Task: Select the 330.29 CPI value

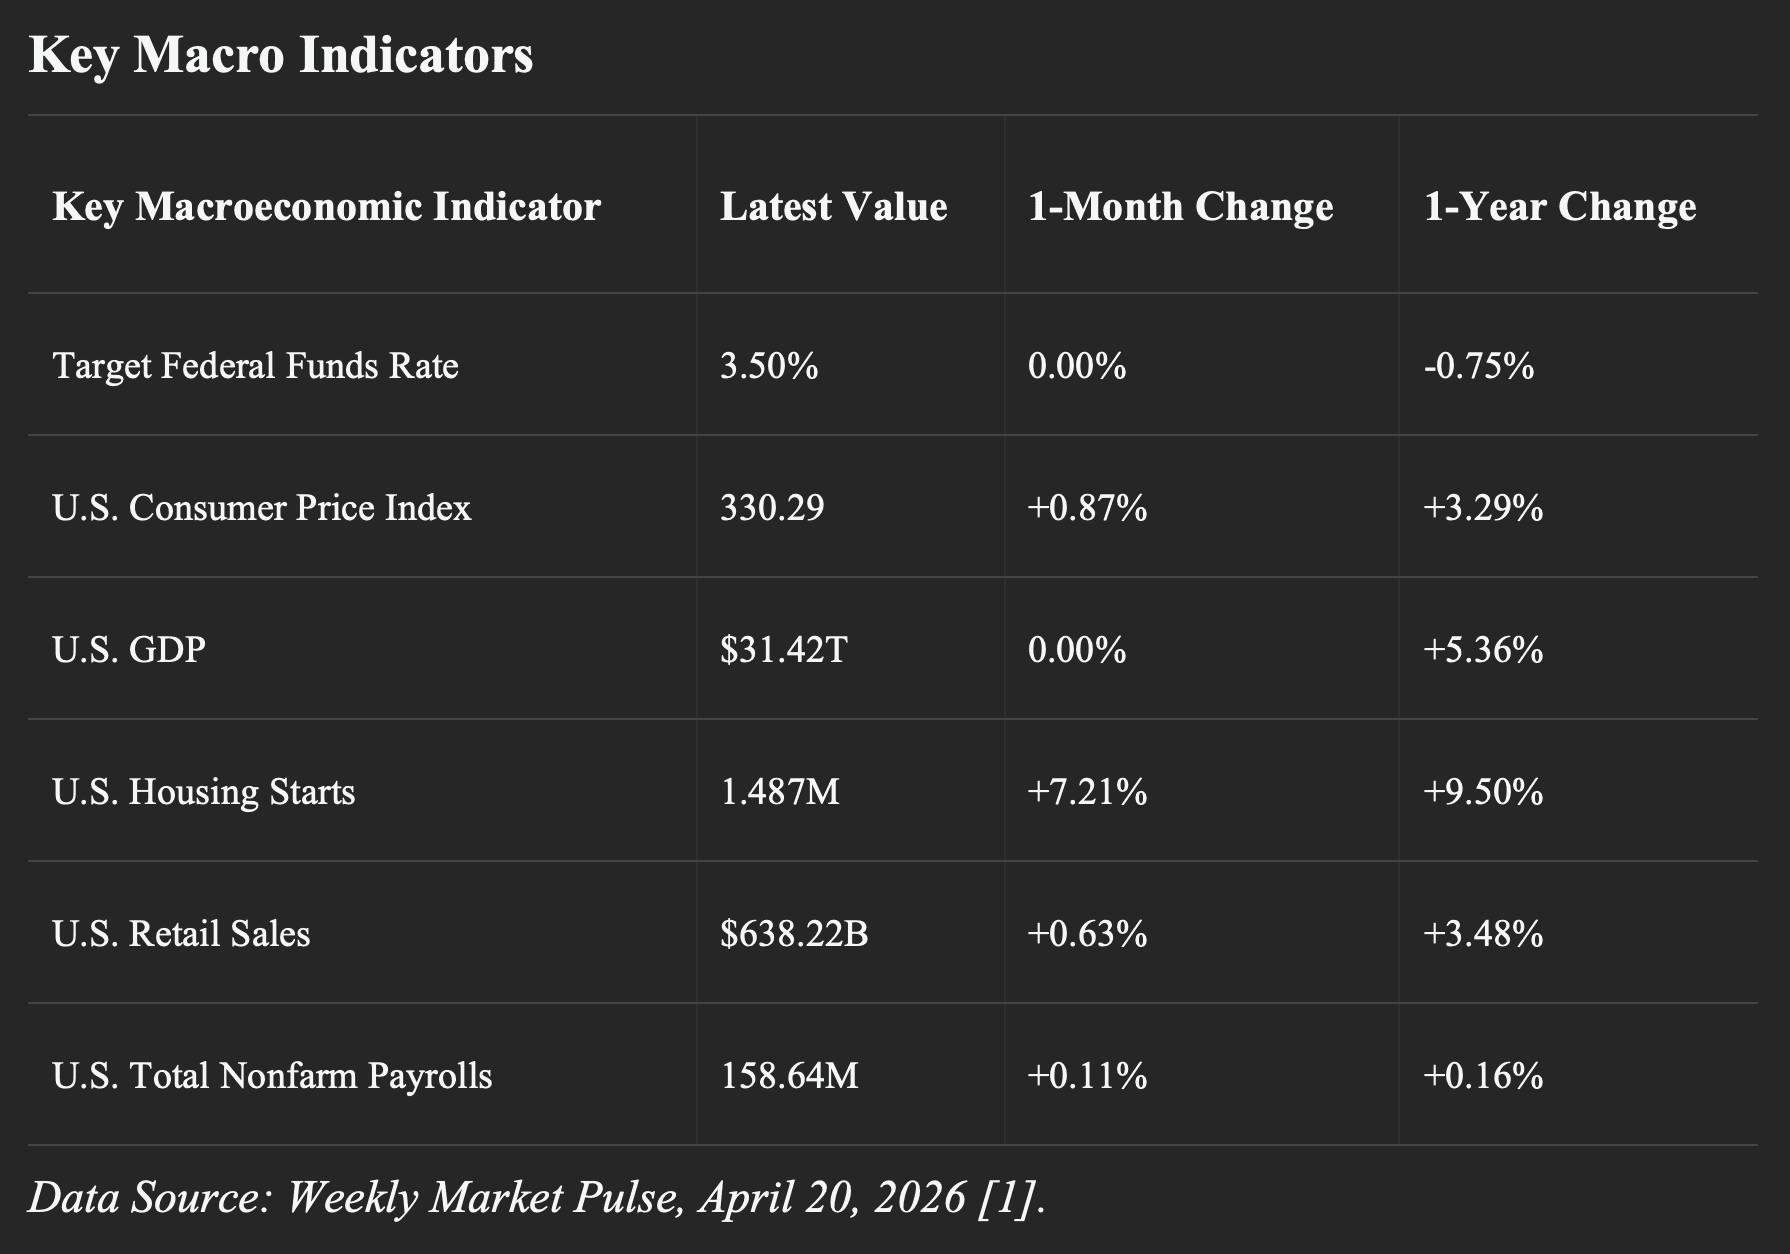Action: coord(772,508)
